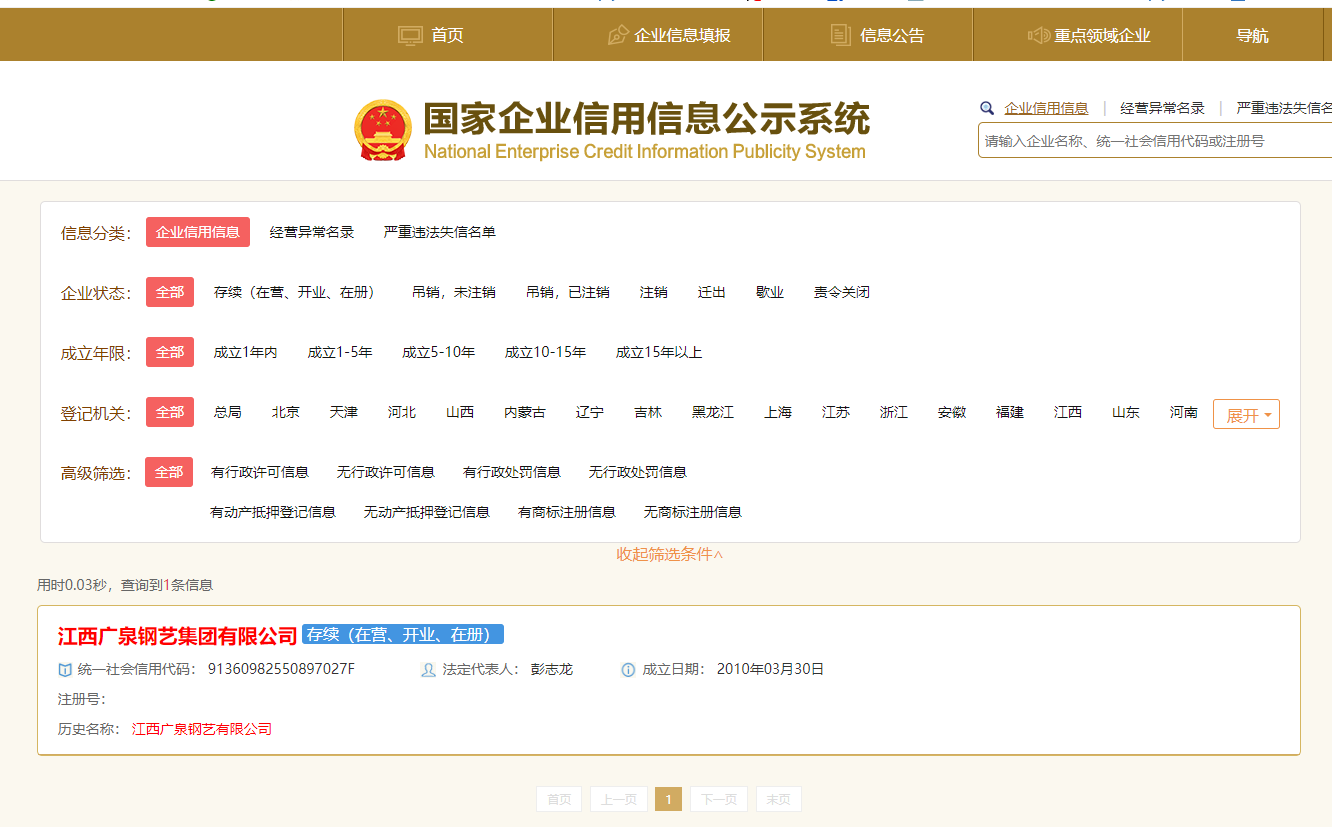This screenshot has height=827, width=1332.
Task: Filter by 迁出 status
Action: point(712,292)
